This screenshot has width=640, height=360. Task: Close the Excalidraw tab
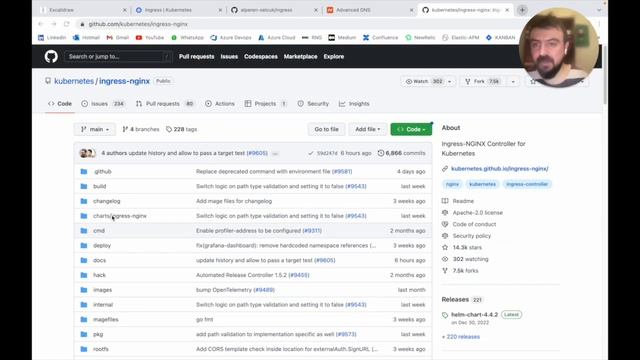coord(125,10)
